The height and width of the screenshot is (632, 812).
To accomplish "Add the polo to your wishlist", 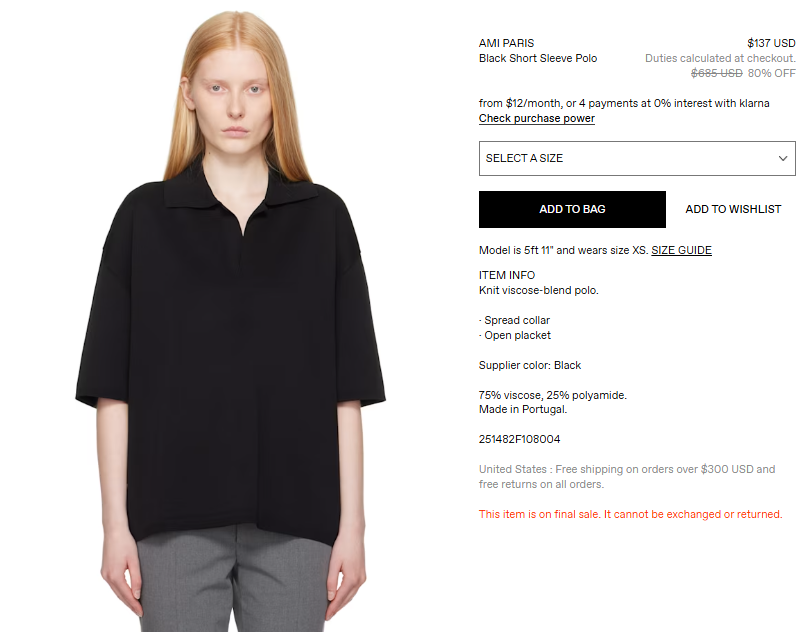I will click(x=733, y=209).
